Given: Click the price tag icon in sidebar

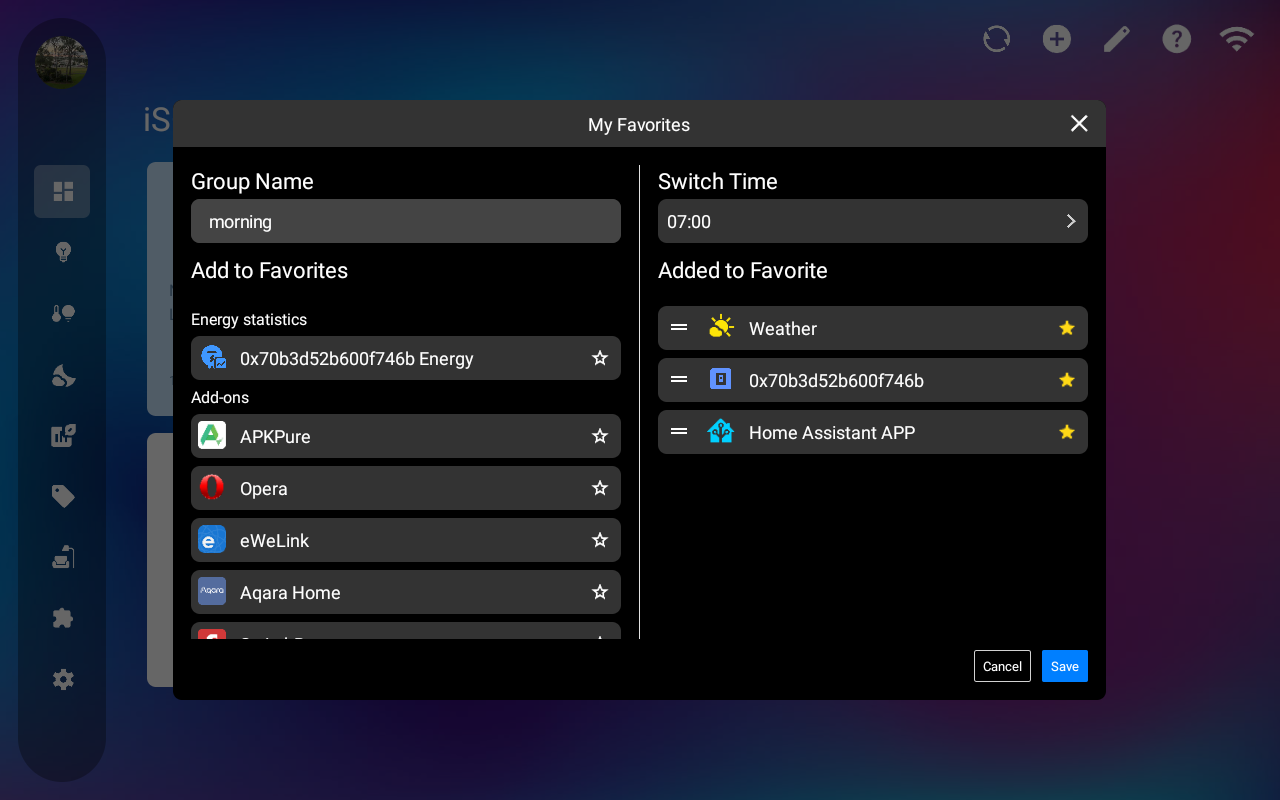Looking at the screenshot, I should 63,496.
